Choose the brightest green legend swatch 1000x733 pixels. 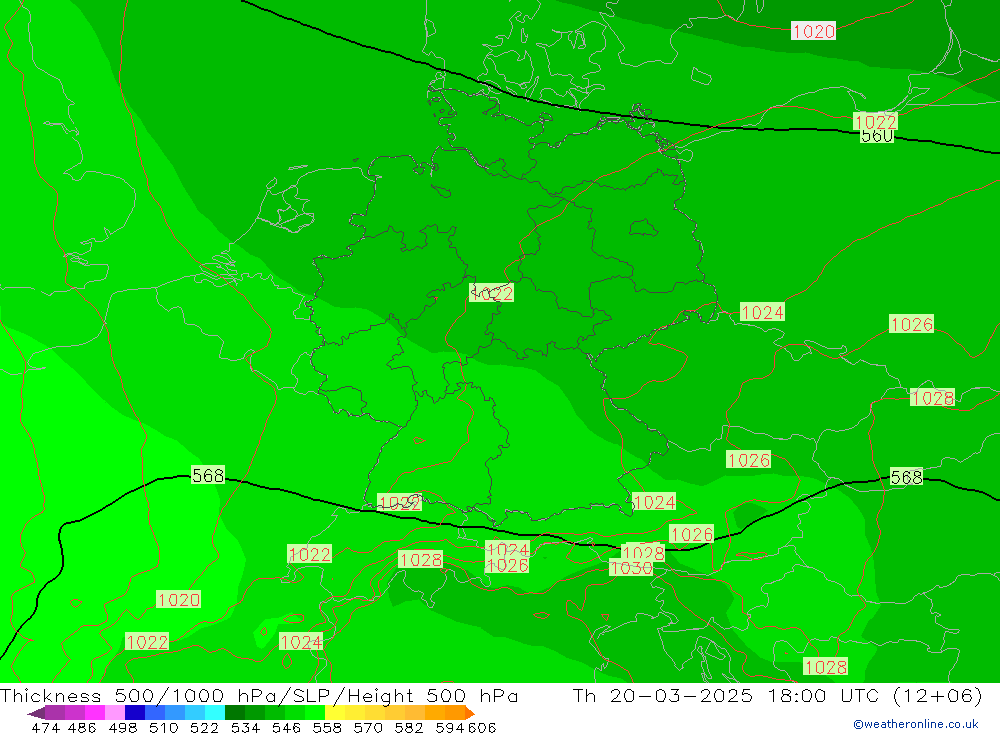(315, 713)
